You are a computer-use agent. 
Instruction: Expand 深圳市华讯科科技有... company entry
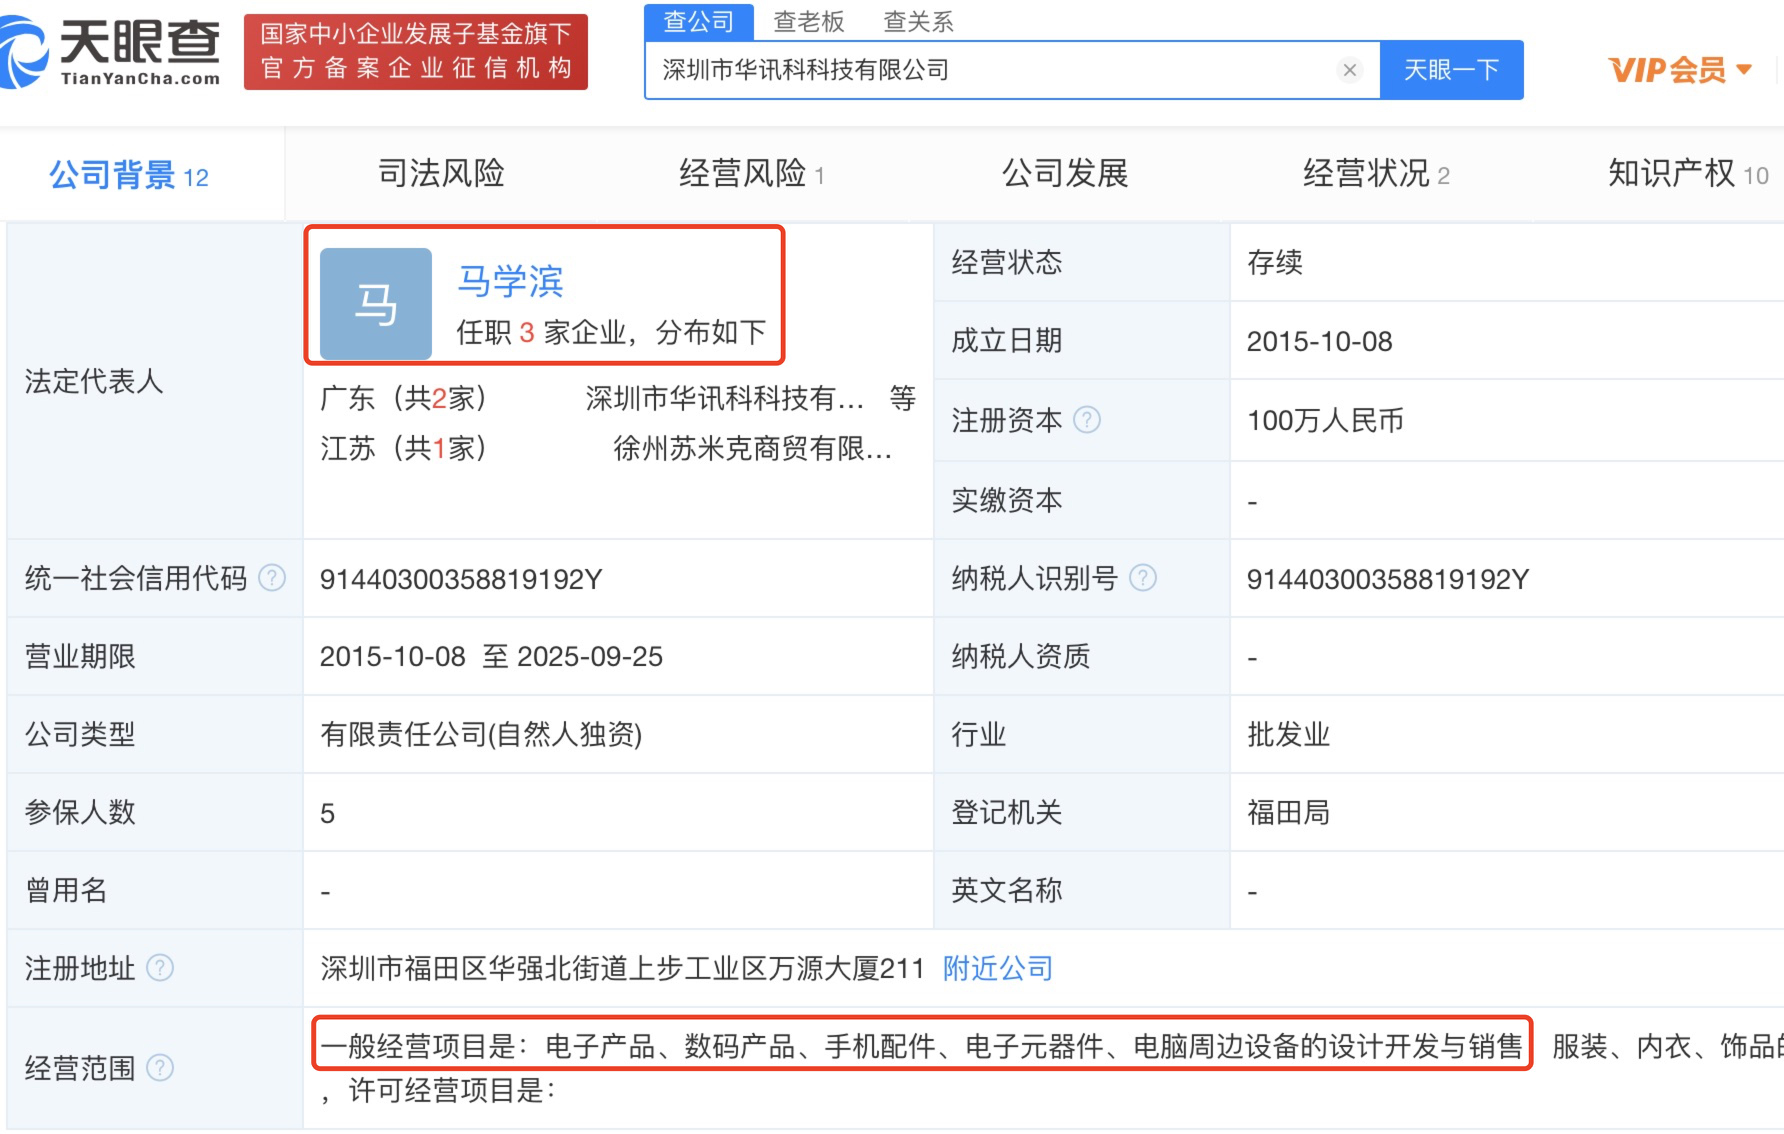(723, 398)
